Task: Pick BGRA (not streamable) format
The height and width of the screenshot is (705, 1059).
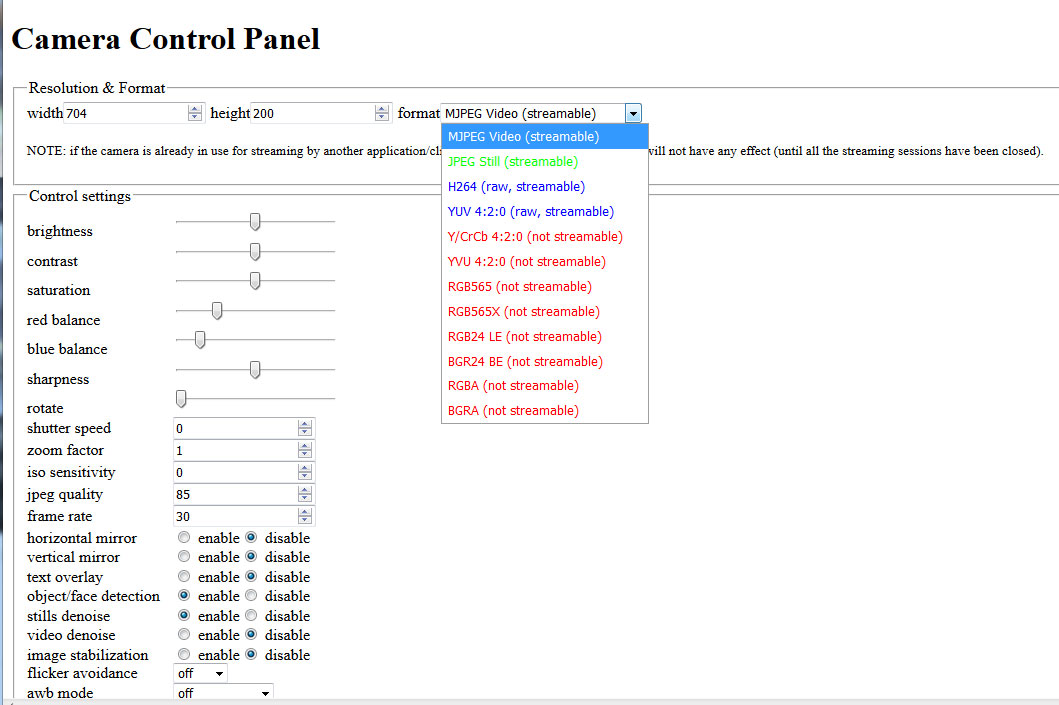Action: (544, 411)
